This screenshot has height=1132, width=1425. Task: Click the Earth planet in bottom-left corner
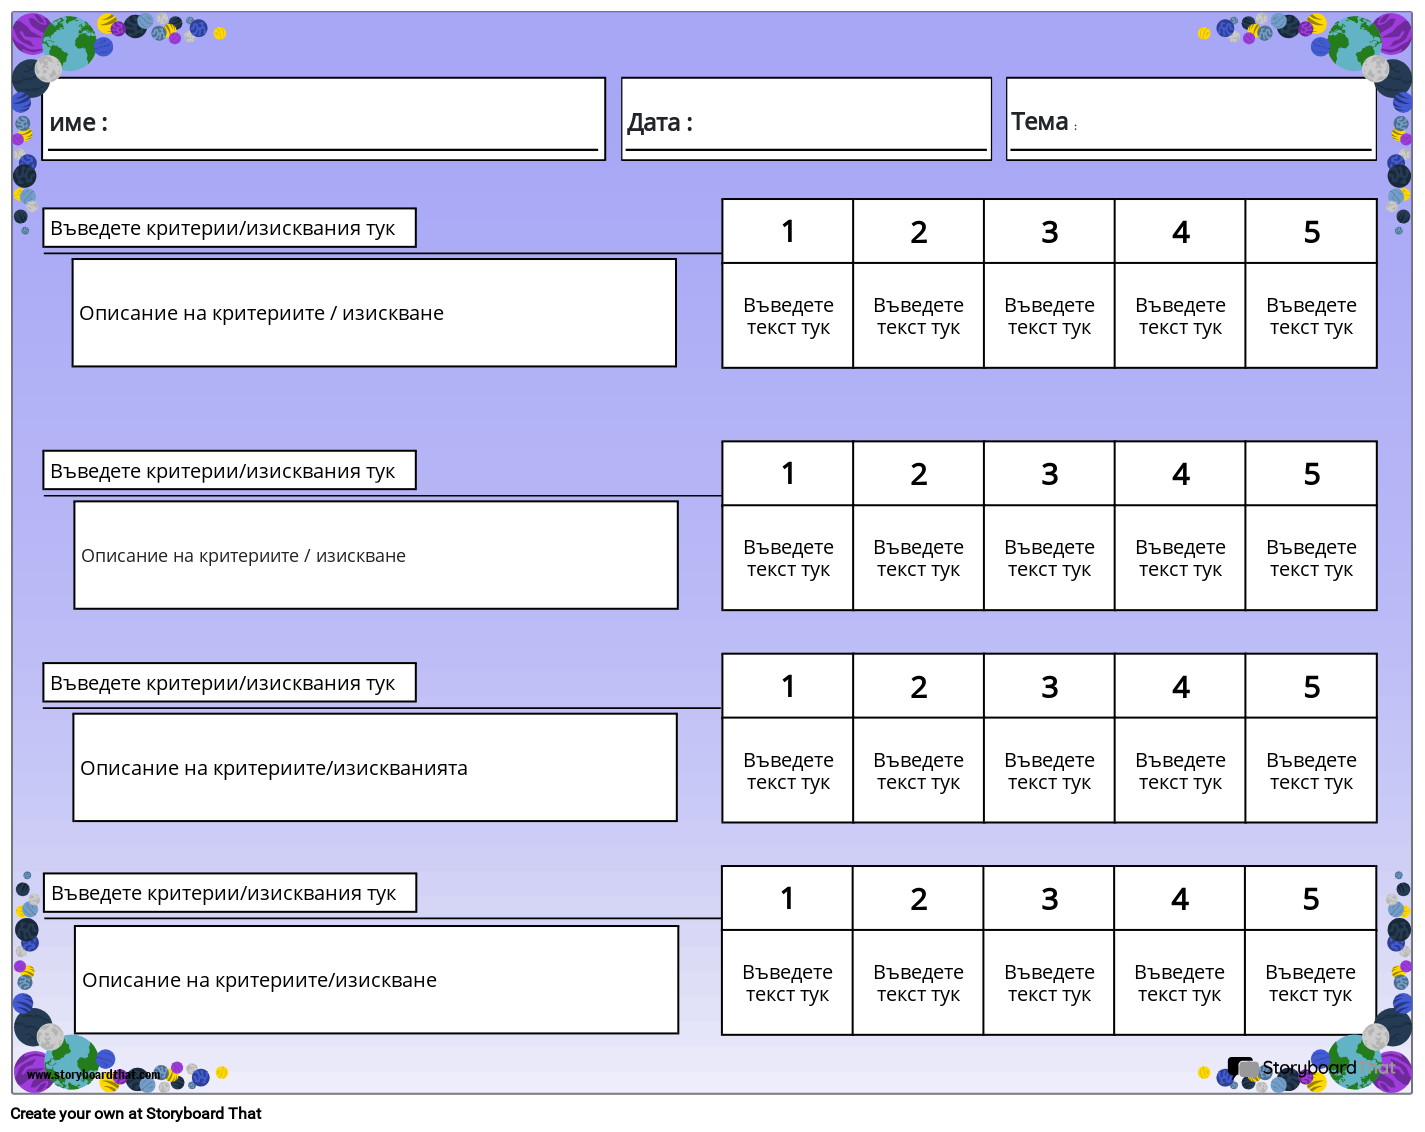coord(72,1060)
